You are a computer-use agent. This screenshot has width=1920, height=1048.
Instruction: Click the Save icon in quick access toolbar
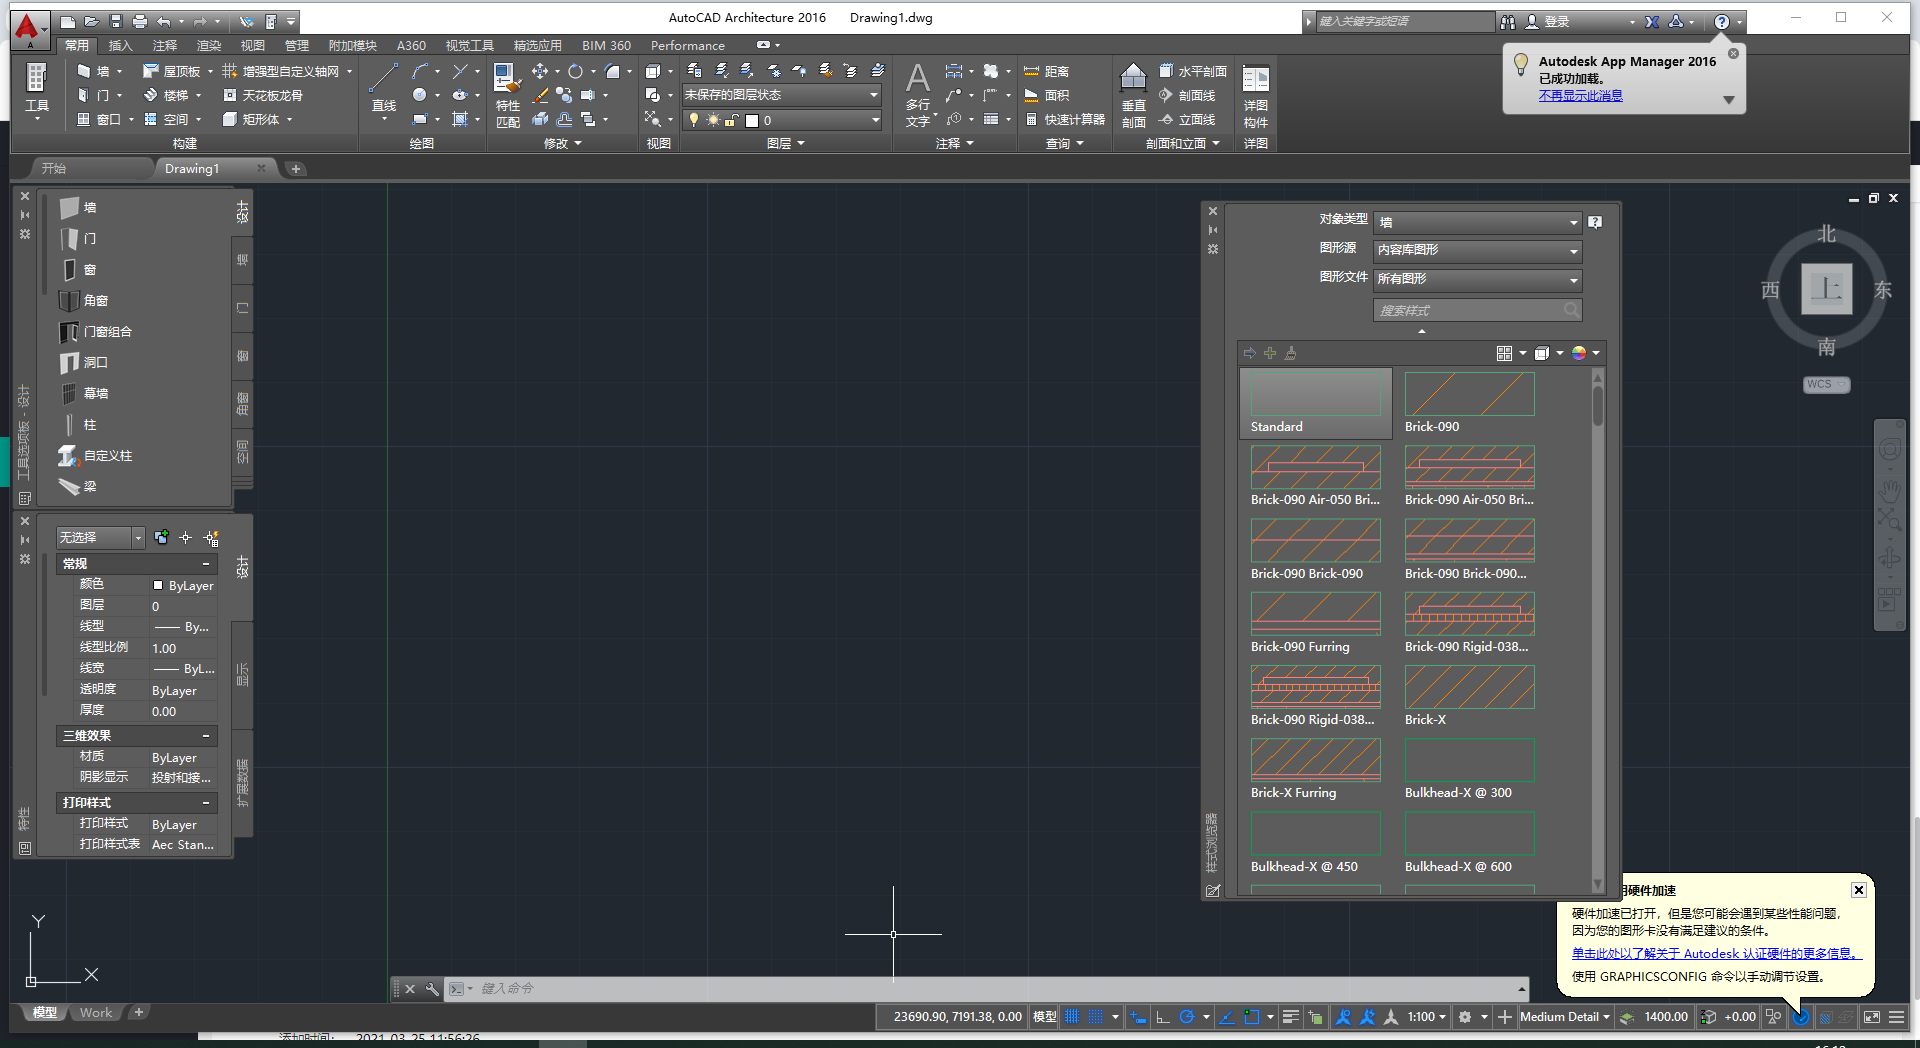(x=116, y=21)
